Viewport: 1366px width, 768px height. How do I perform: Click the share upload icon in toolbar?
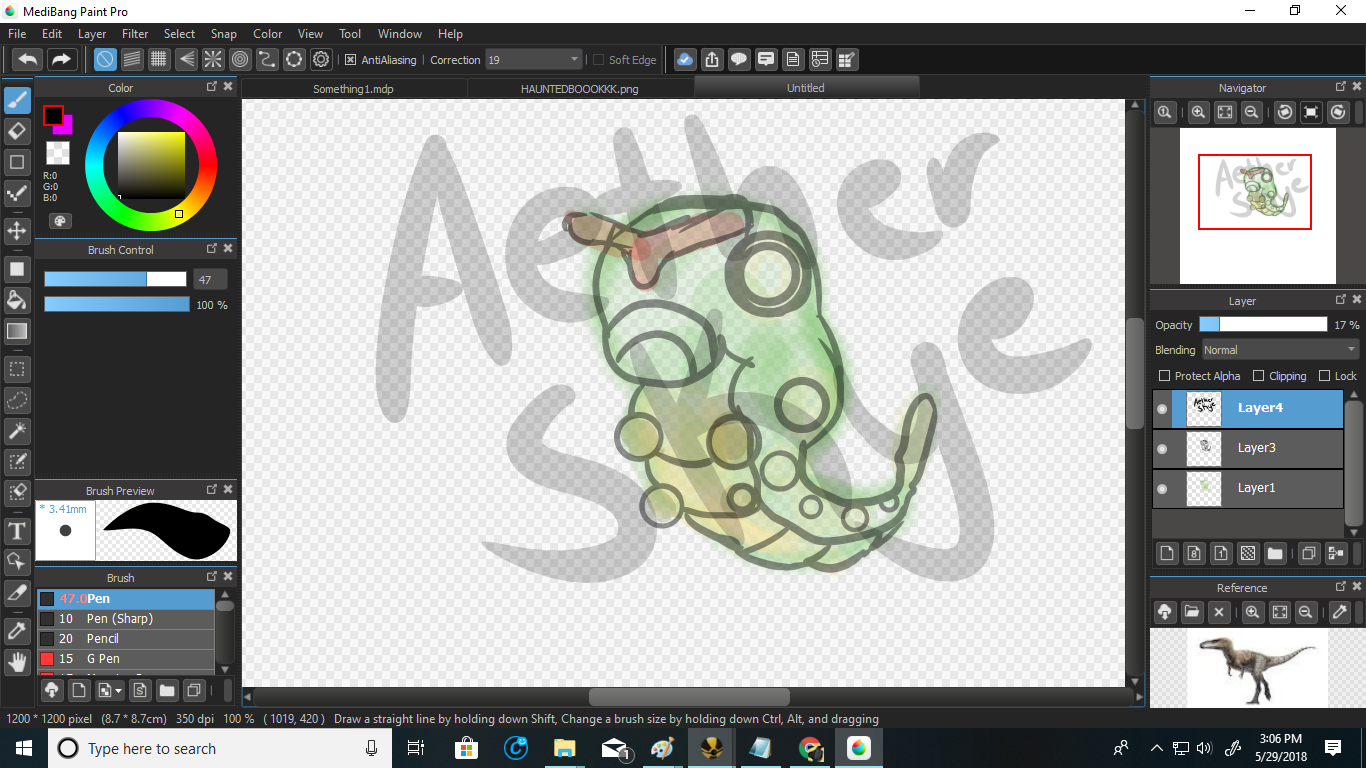coord(712,60)
